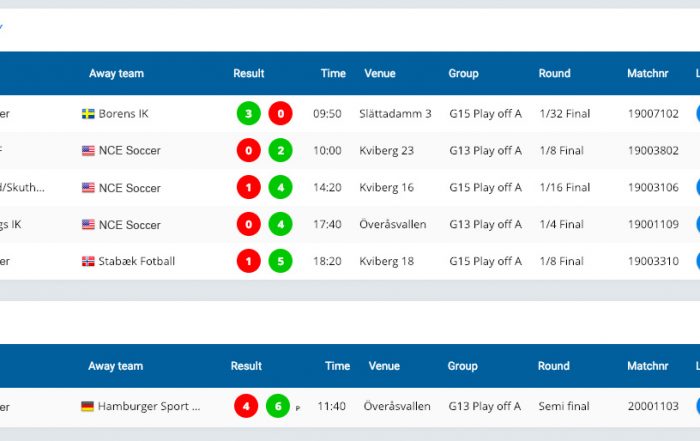Screen dimensions: 700x441
Task: Click the German flag beside Hamburger Sport
Action: tap(88, 406)
